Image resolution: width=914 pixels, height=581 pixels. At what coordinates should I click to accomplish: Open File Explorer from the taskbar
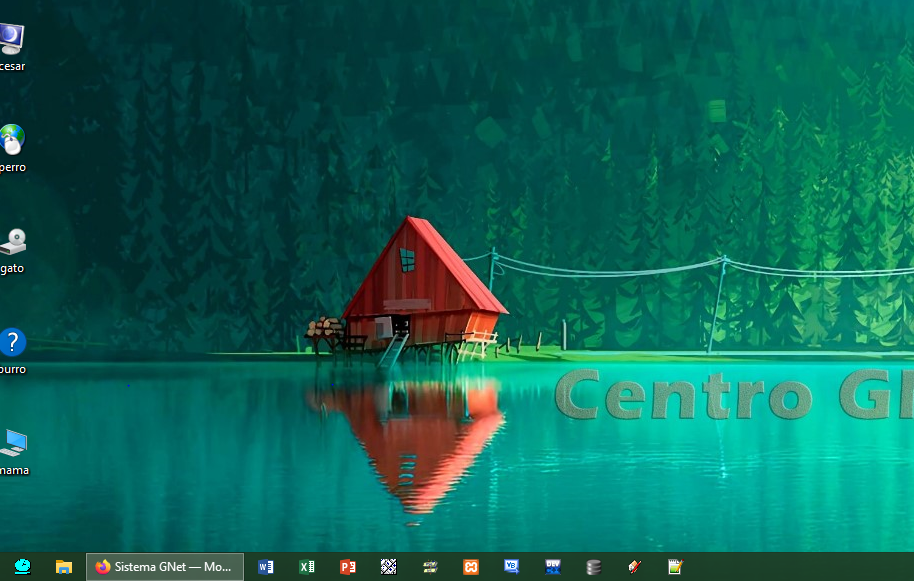[64, 566]
